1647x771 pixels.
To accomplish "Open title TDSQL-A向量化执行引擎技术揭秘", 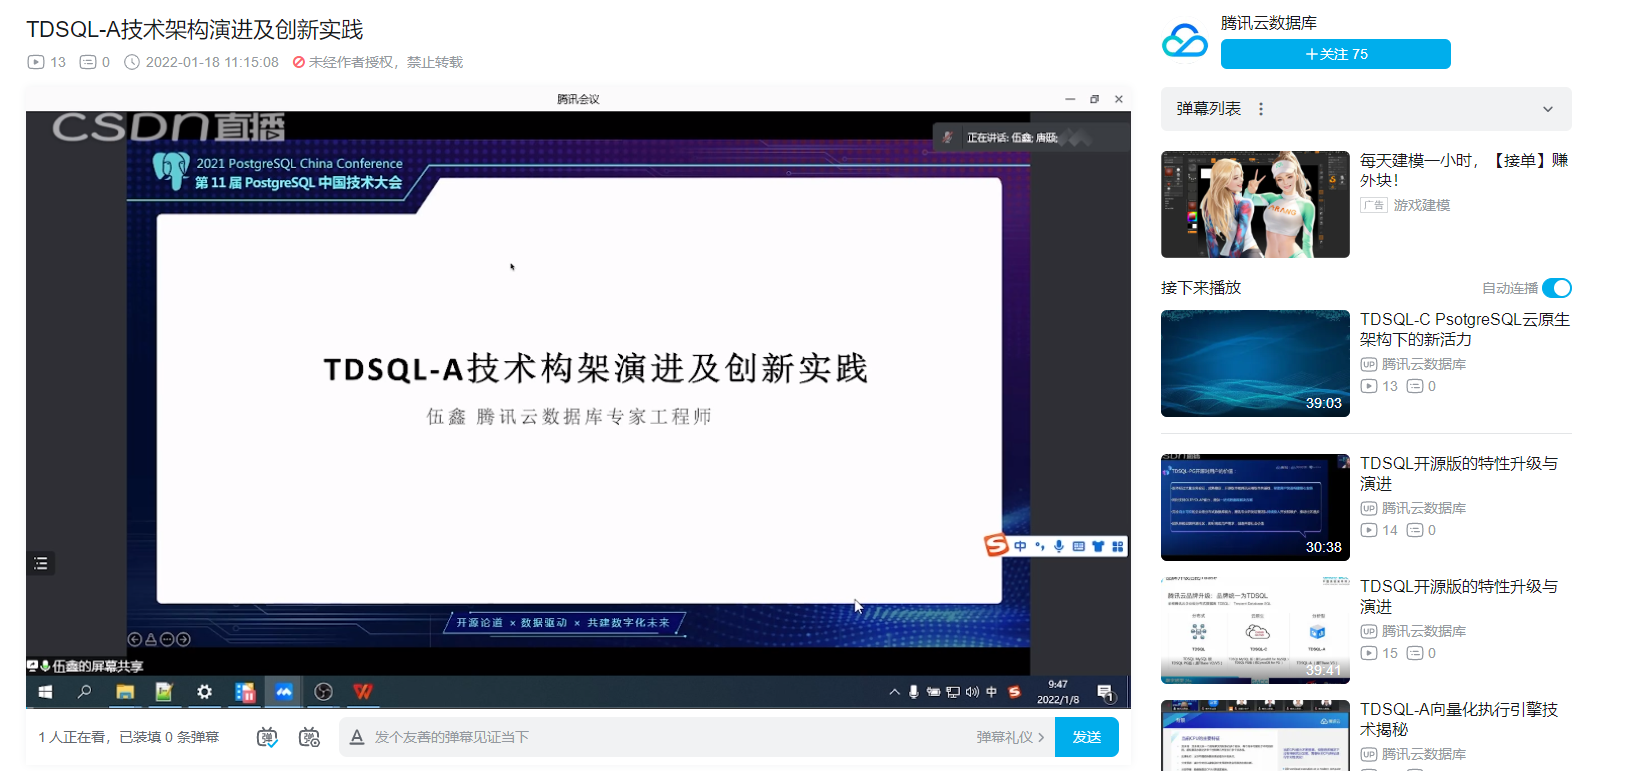I will [1459, 719].
